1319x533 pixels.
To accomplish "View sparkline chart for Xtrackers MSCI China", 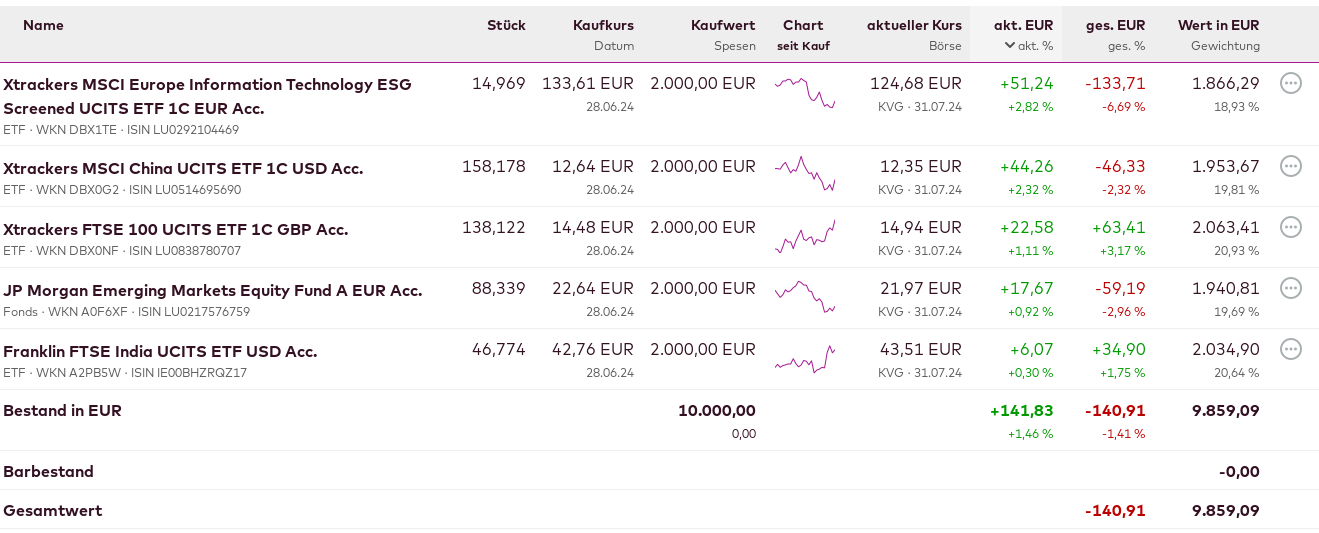I will click(x=804, y=174).
